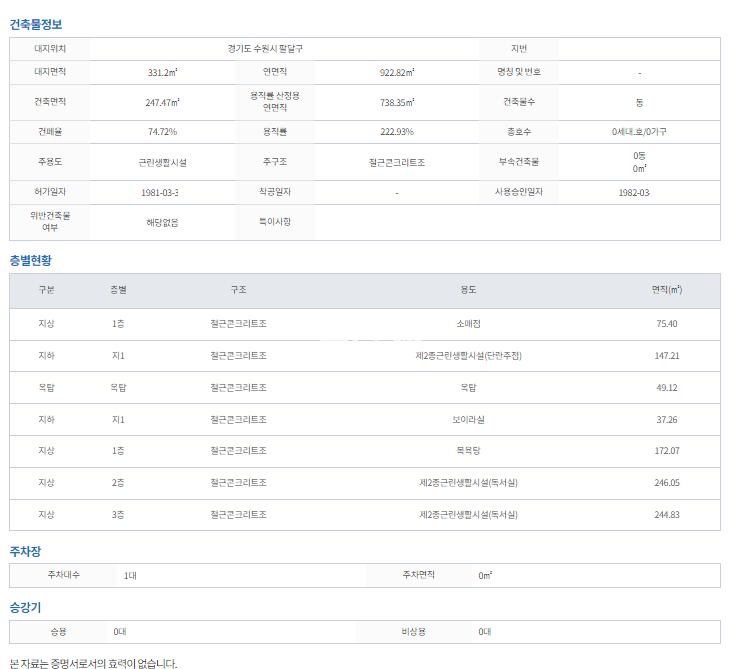Click the 제2종근린생활시설(단란주점) usage cell
This screenshot has height=669, width=739.
click(468, 356)
